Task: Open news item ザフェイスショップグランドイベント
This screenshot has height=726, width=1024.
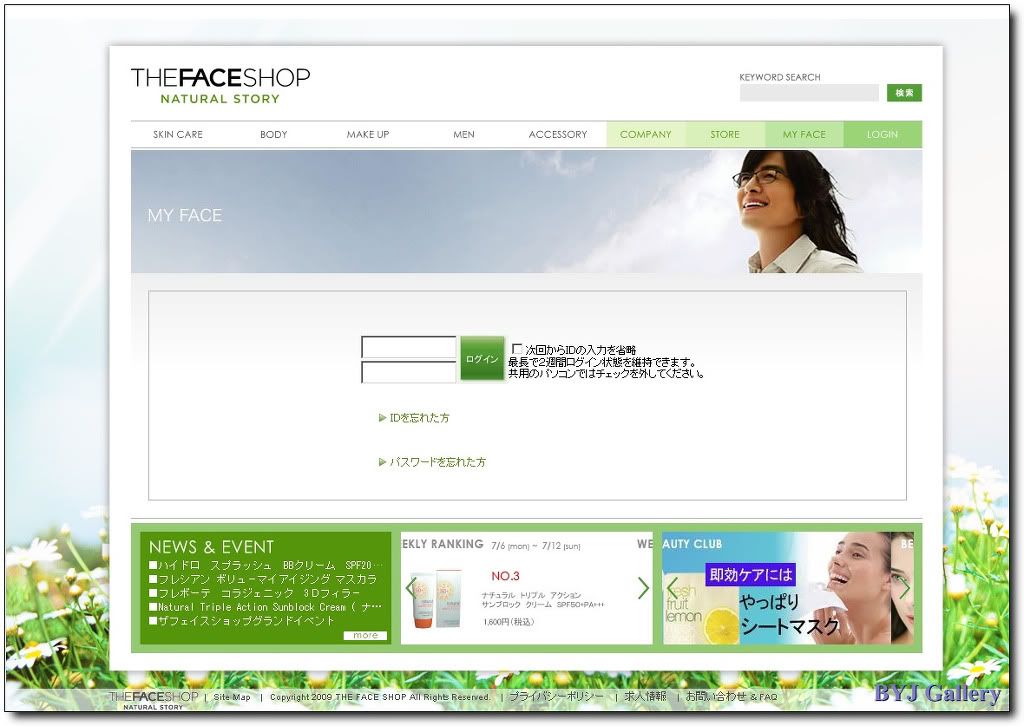Action: tap(242, 620)
